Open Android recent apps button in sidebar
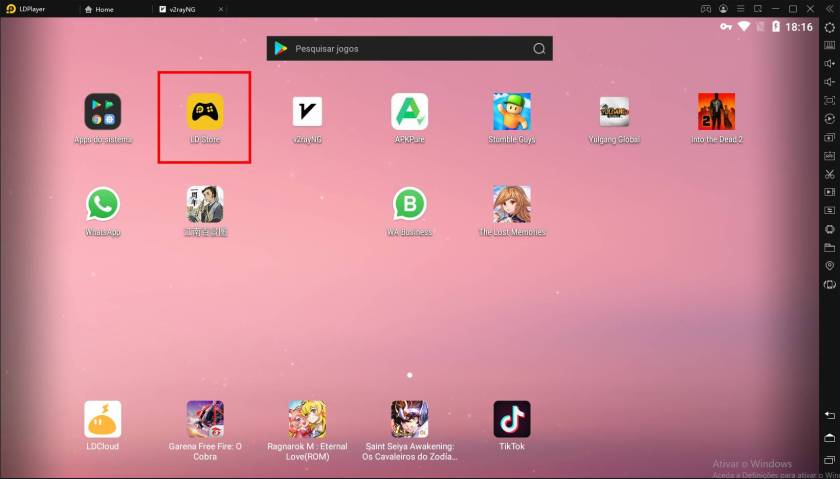This screenshot has width=840, height=479. [829, 460]
